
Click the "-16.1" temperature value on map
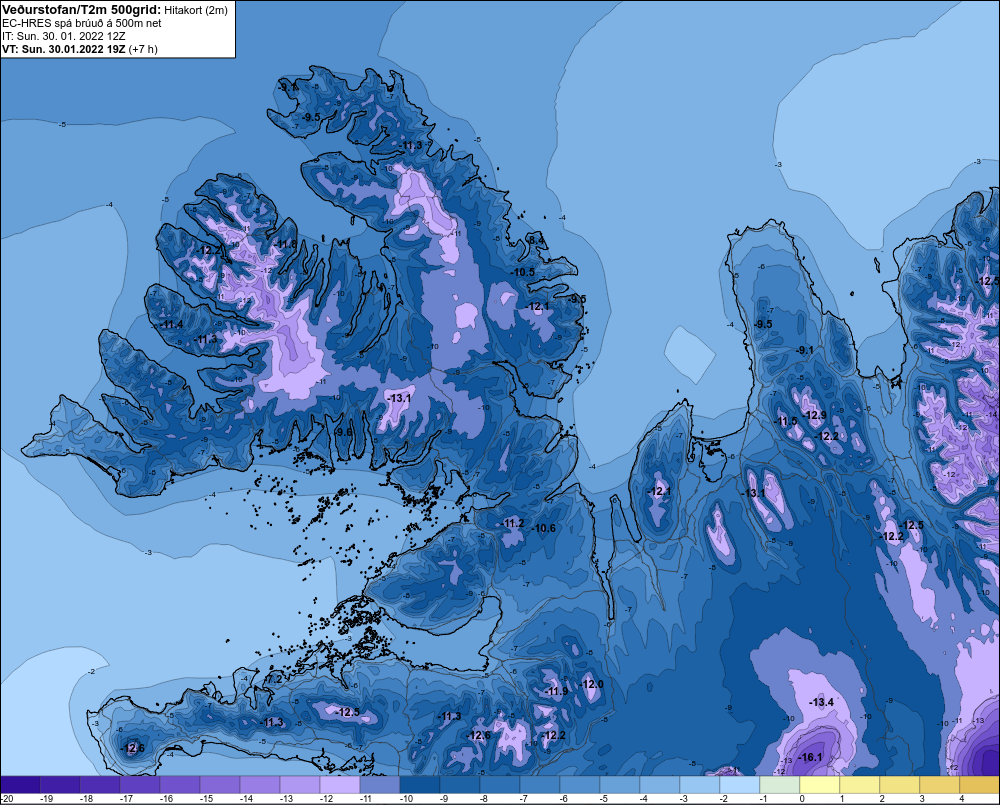point(810,758)
